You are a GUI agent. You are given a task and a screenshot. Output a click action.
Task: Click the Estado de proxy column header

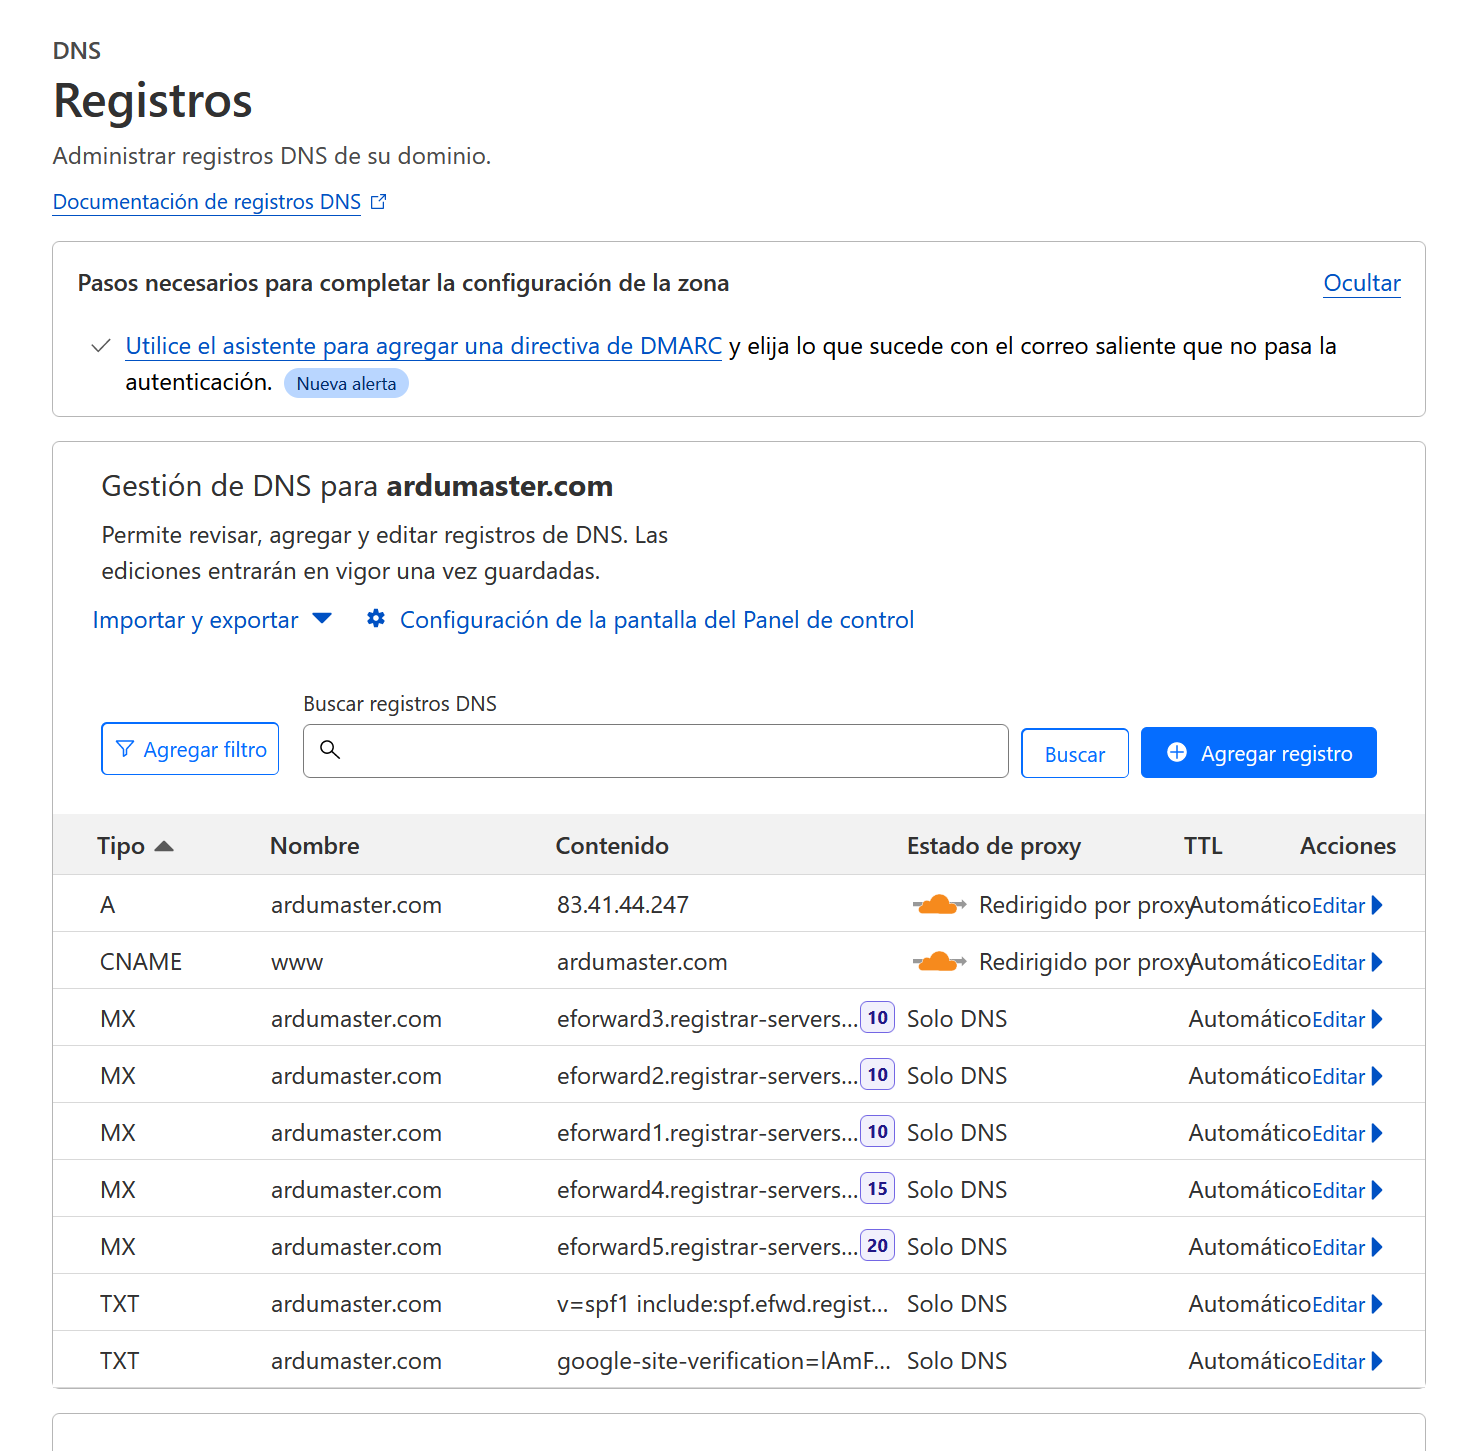click(x=994, y=846)
